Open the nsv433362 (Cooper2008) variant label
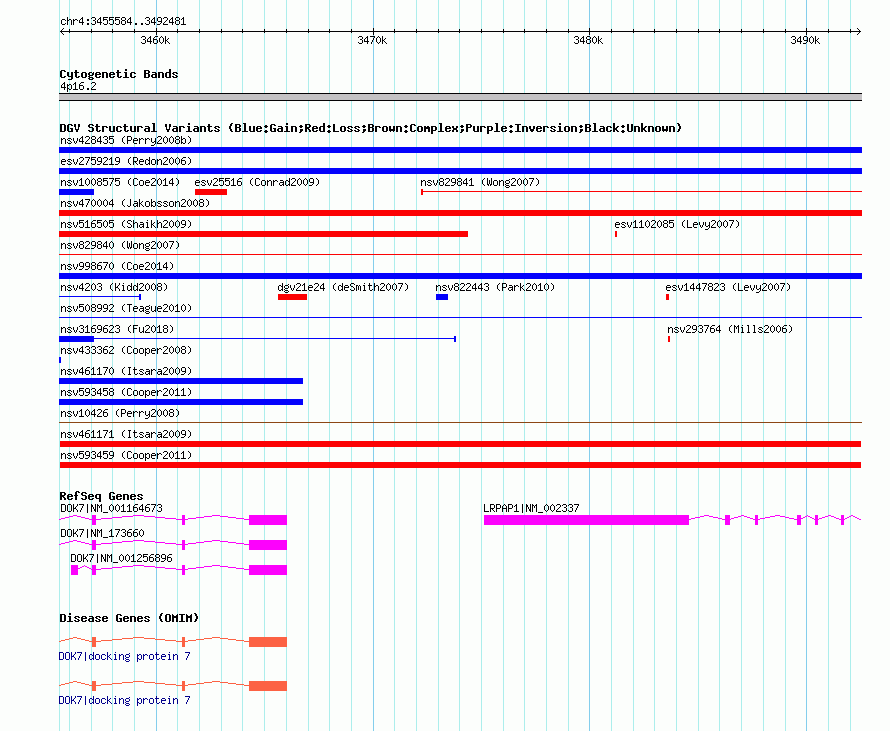 click(x=126, y=350)
